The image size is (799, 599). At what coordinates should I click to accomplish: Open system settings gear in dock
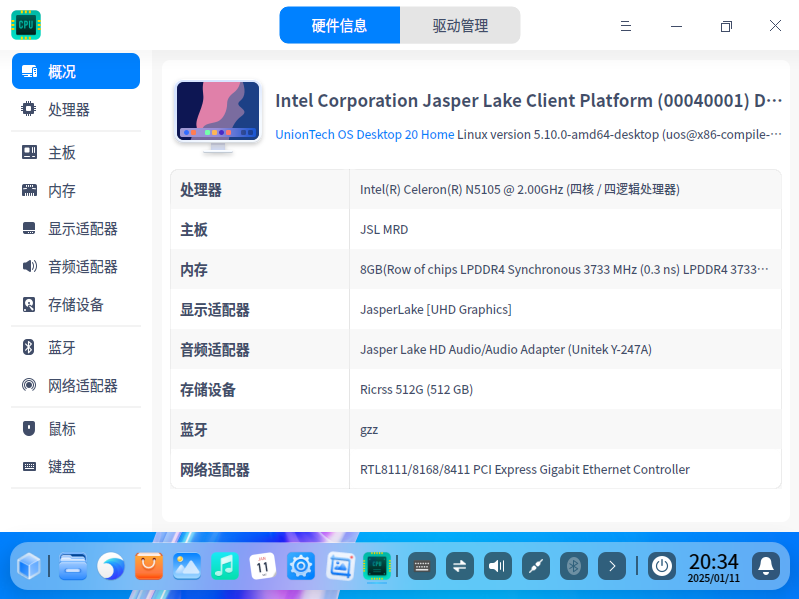tap(301, 566)
